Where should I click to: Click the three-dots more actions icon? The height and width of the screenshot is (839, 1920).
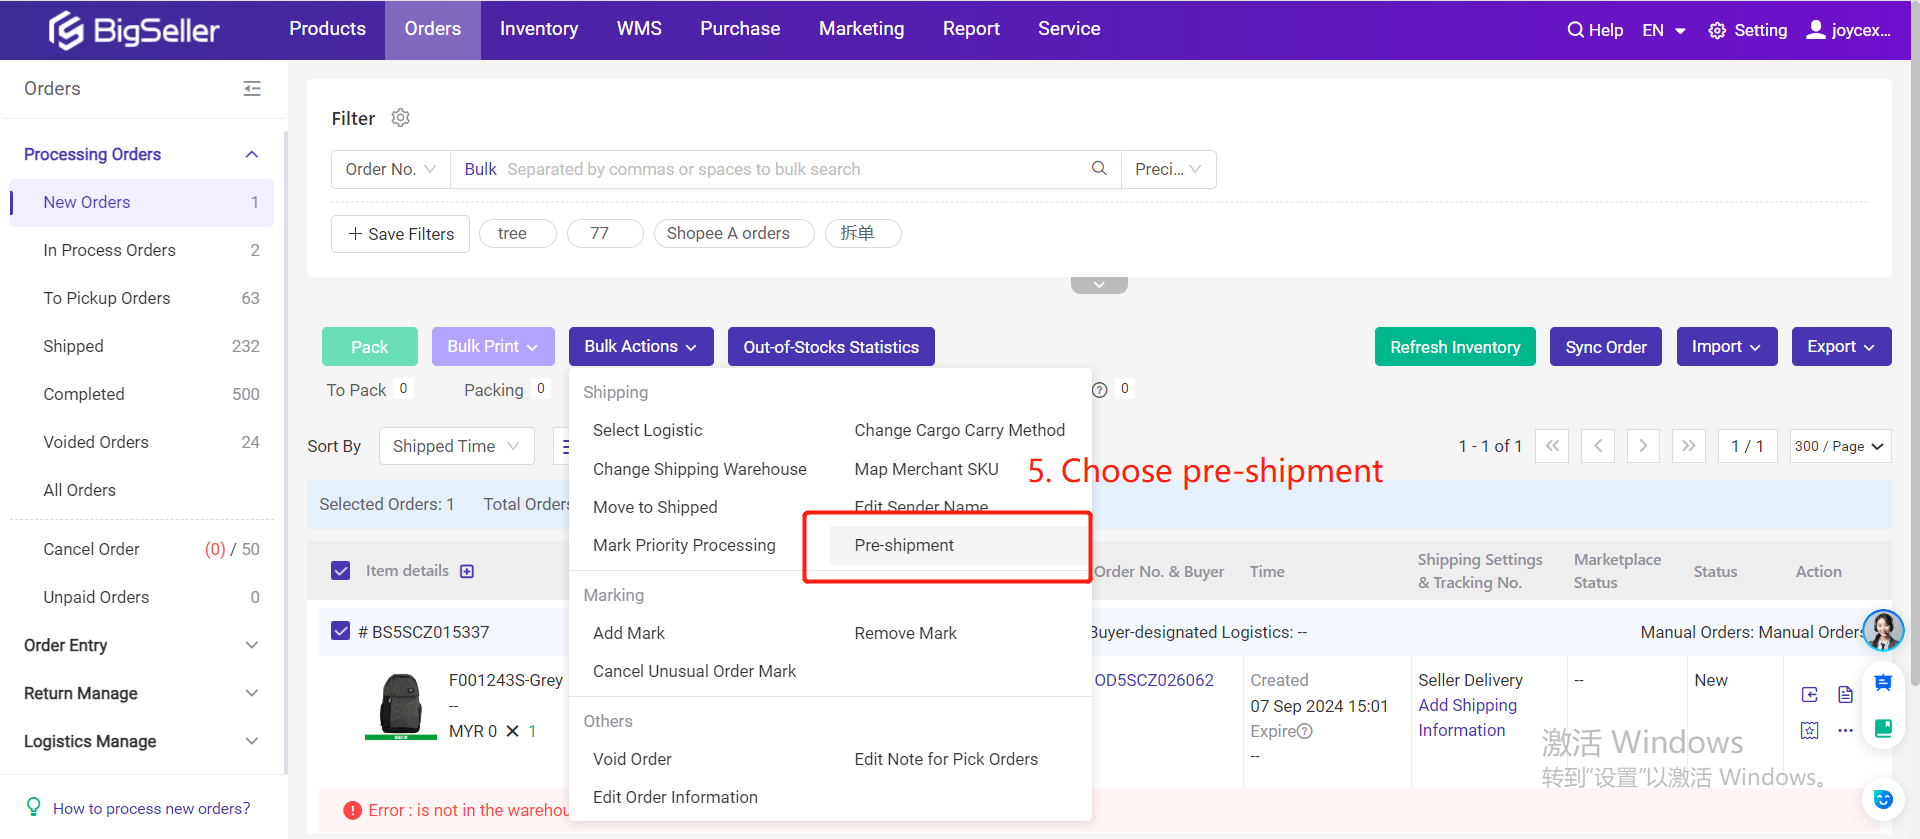pyautogui.click(x=1845, y=731)
